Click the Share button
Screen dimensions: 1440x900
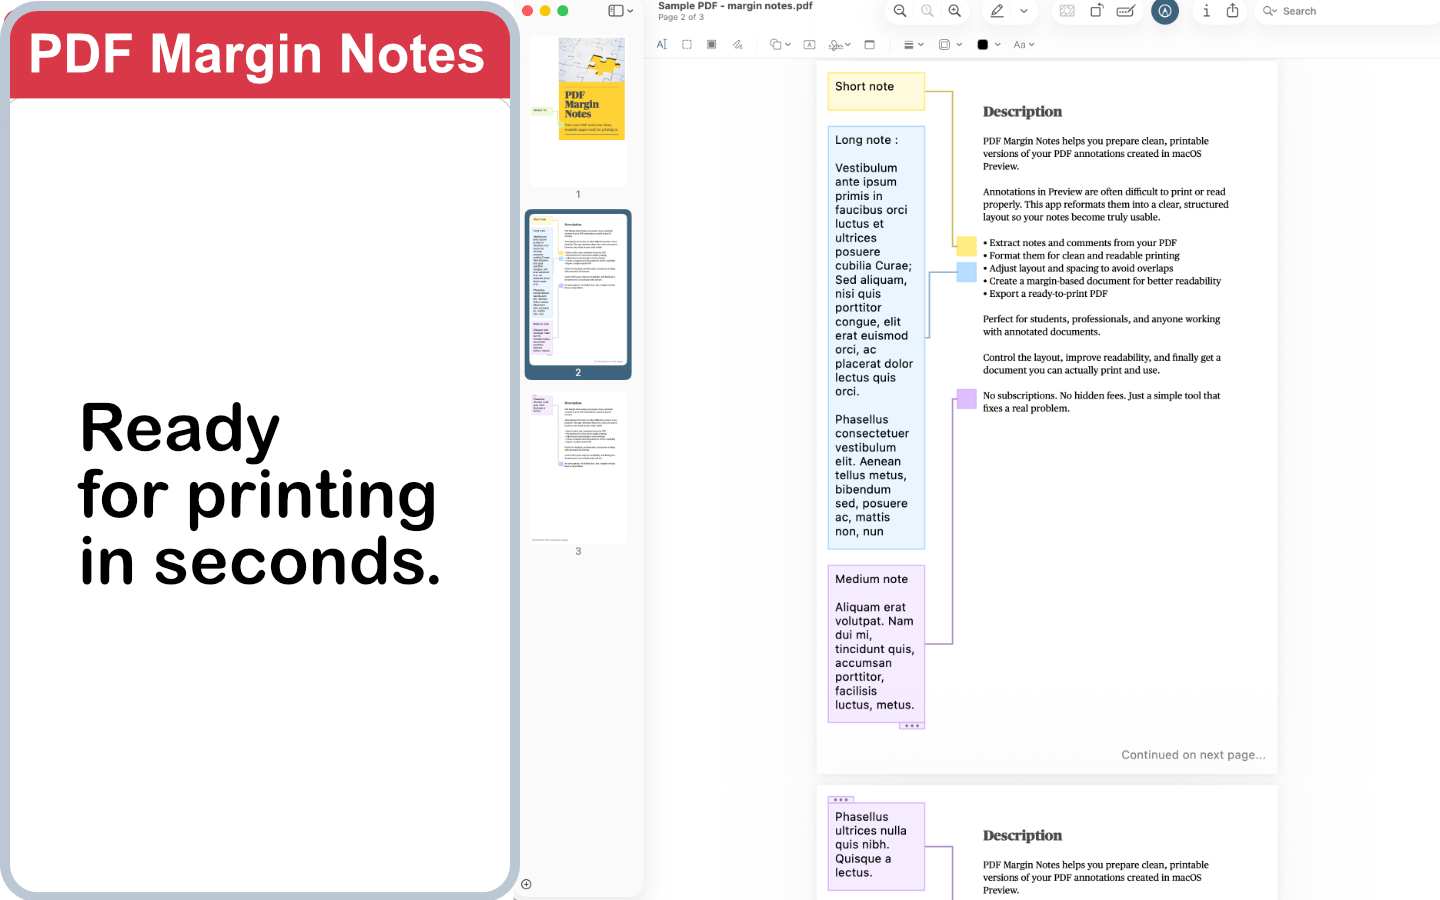[x=1233, y=11]
